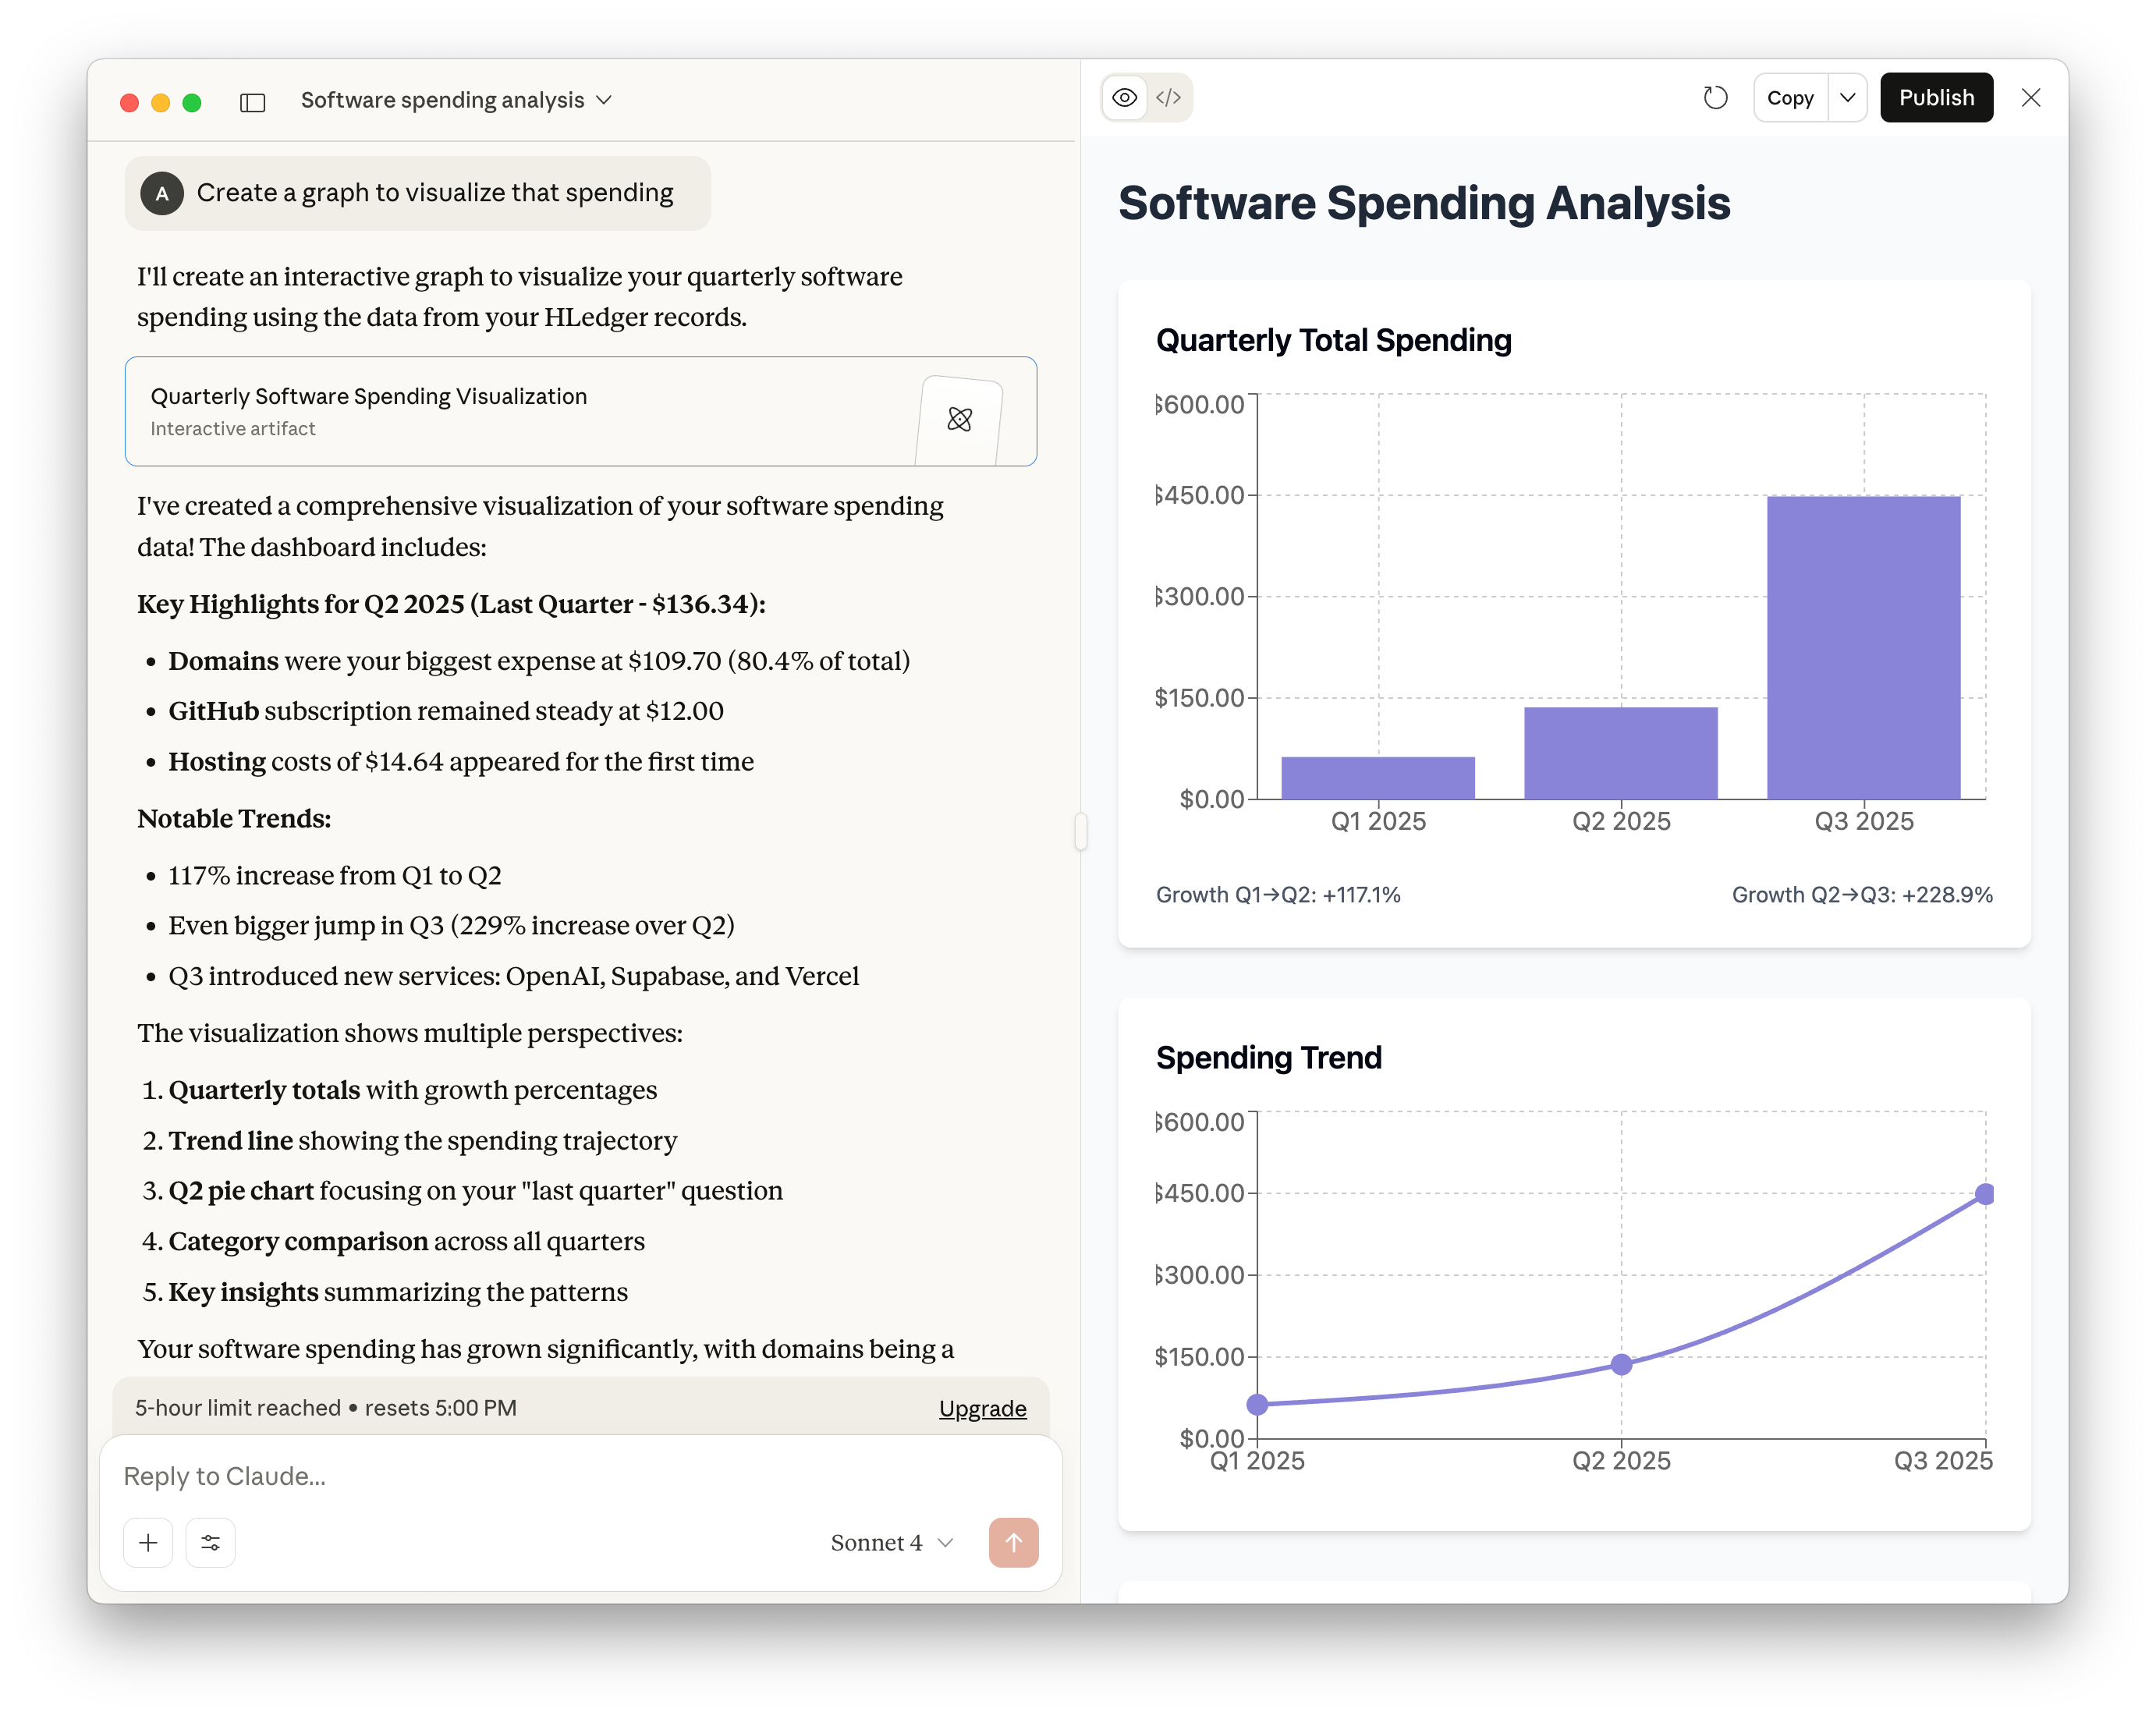Click the plus attachment icon
Image resolution: width=2156 pixels, height=1719 pixels.
[148, 1542]
